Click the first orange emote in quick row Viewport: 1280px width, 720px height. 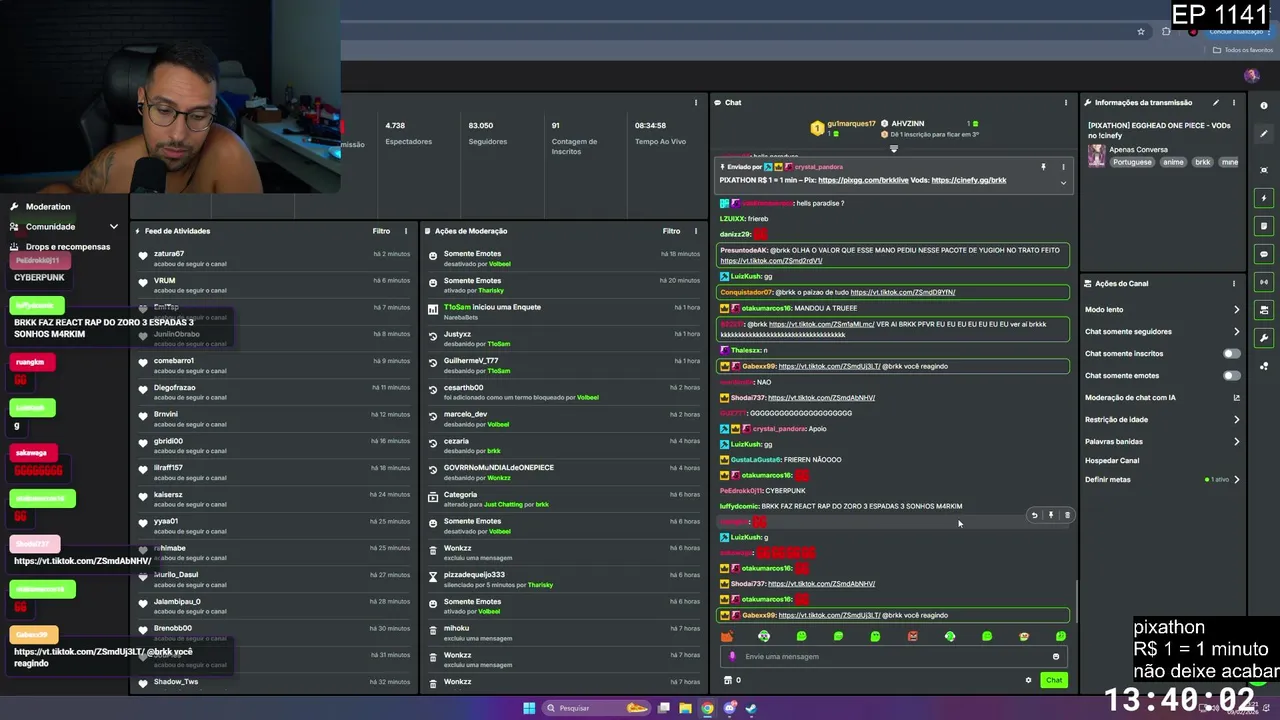tap(727, 636)
